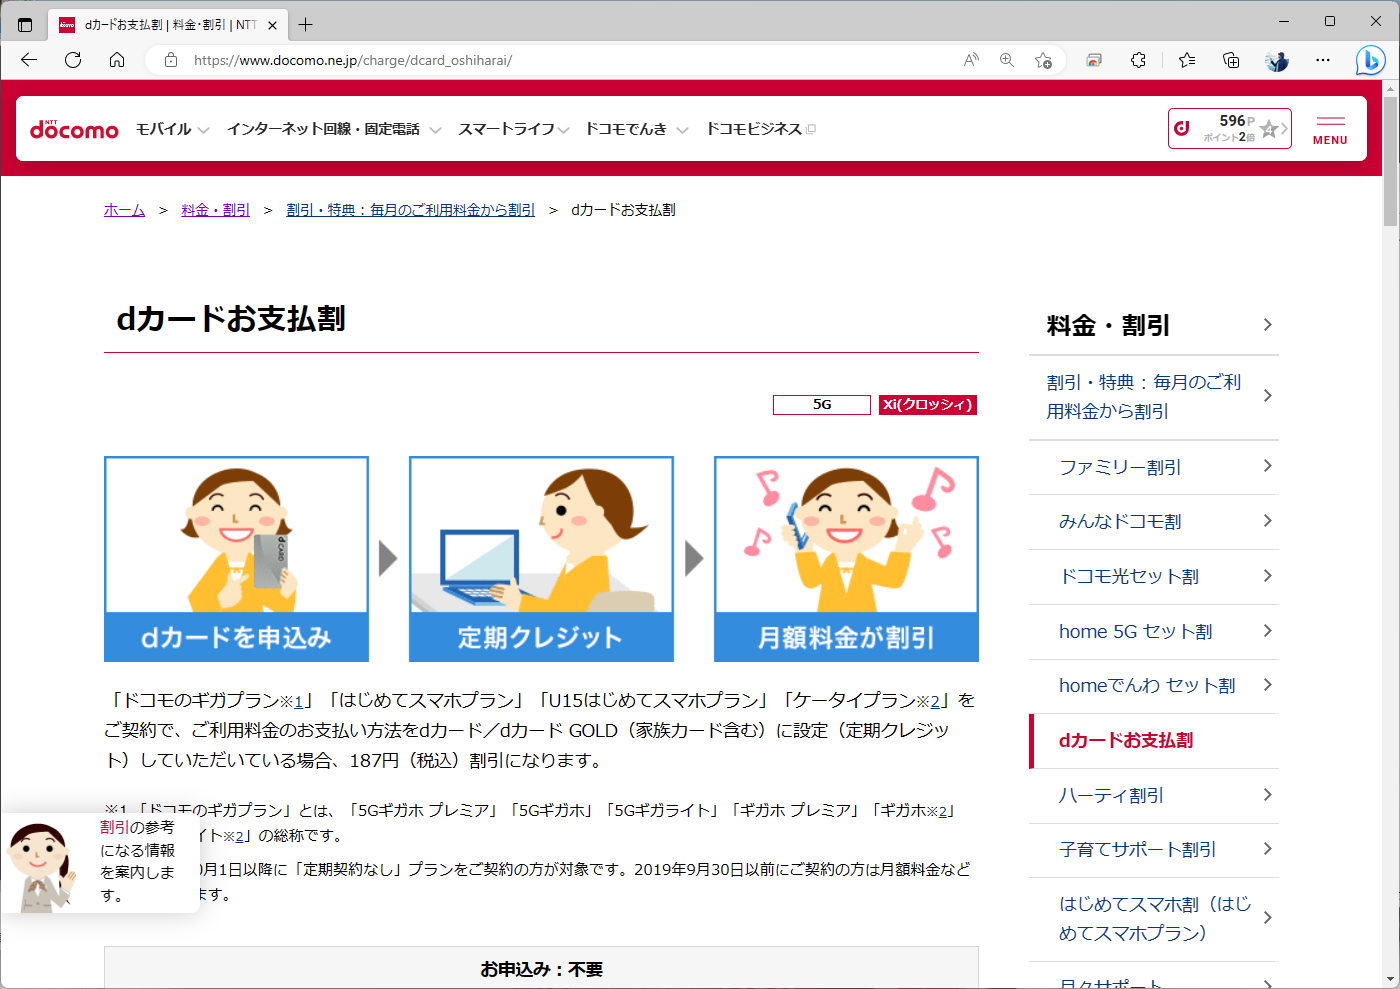Click chevron beside ハーティ割引
The image size is (1400, 989).
click(1267, 795)
